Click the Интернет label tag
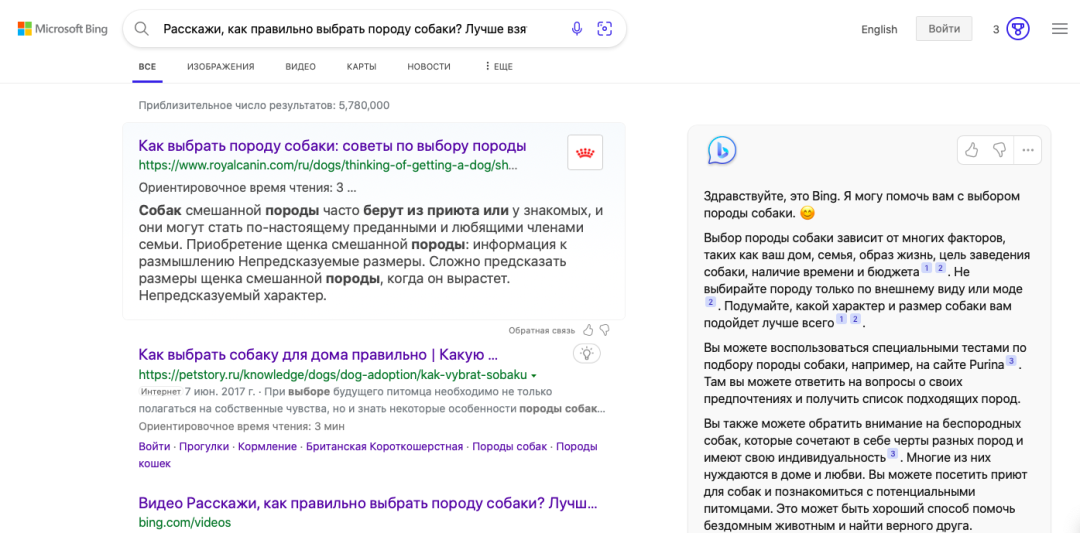The width and height of the screenshot is (1080, 533). point(160,391)
